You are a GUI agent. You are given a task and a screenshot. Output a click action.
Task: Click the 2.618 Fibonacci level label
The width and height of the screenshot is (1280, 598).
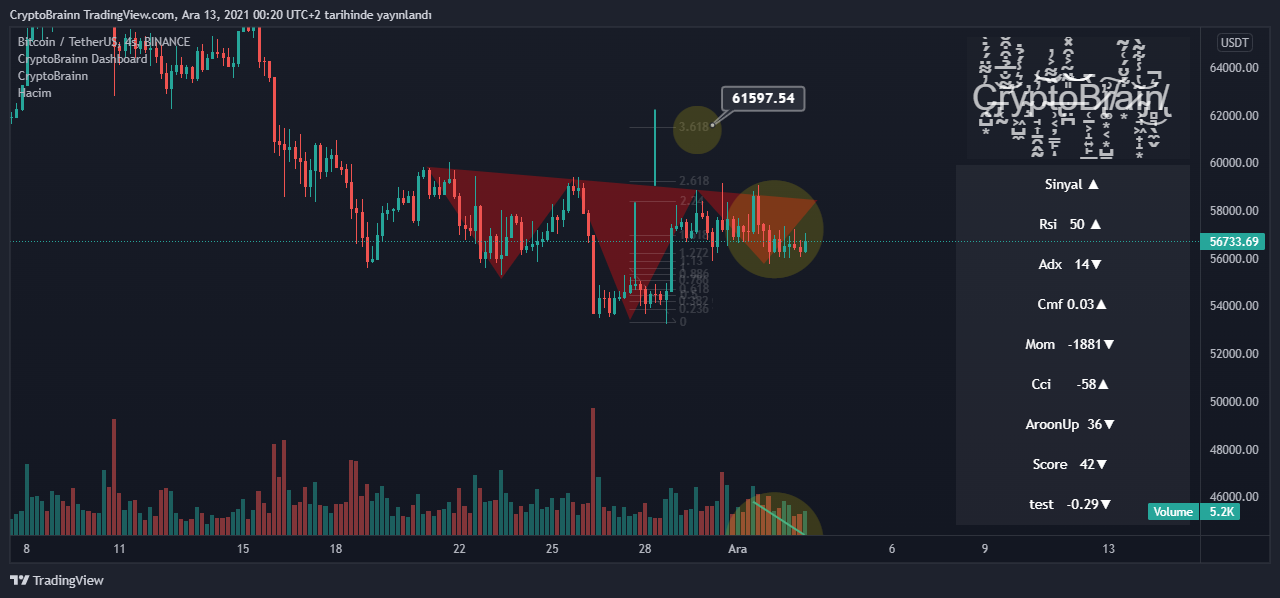pyautogui.click(x=694, y=181)
